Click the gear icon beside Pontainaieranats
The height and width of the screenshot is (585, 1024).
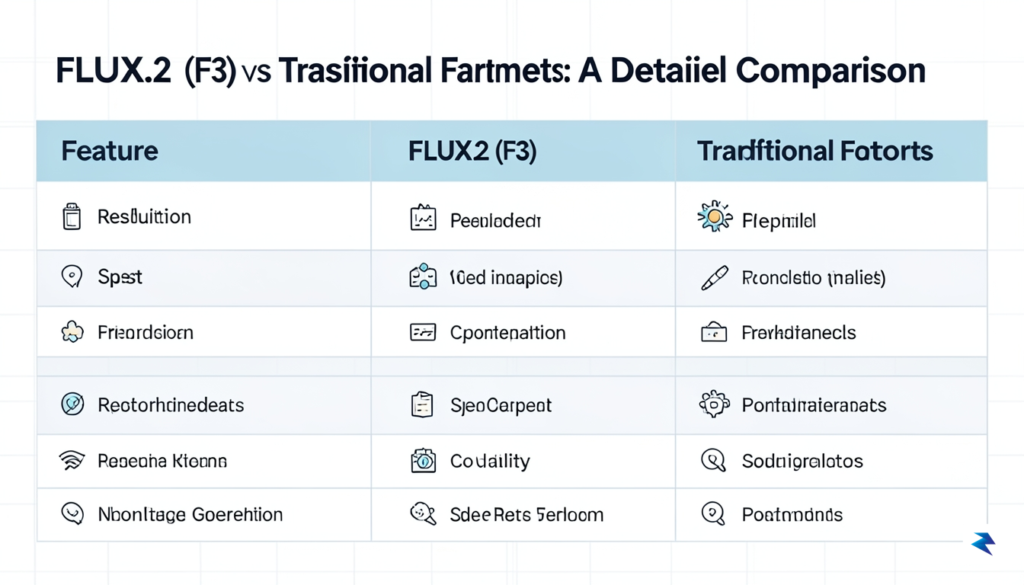714,404
